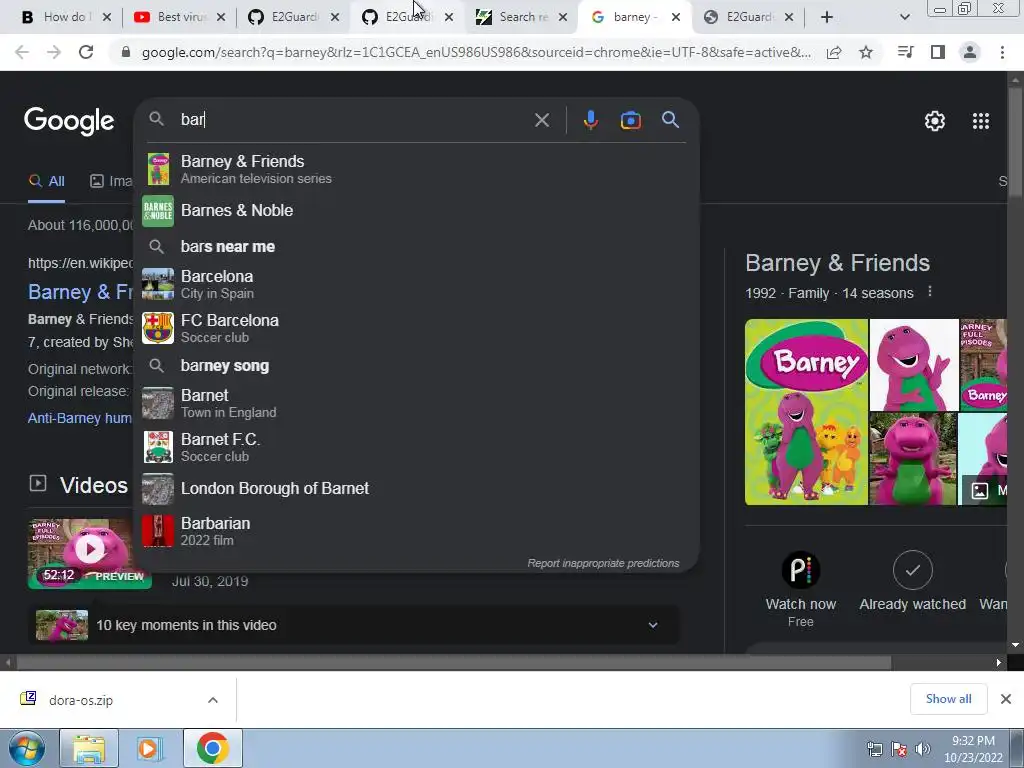Screen dimensions: 1024x768
Task: Open Action Center flag tray icon
Action: pos(899,749)
